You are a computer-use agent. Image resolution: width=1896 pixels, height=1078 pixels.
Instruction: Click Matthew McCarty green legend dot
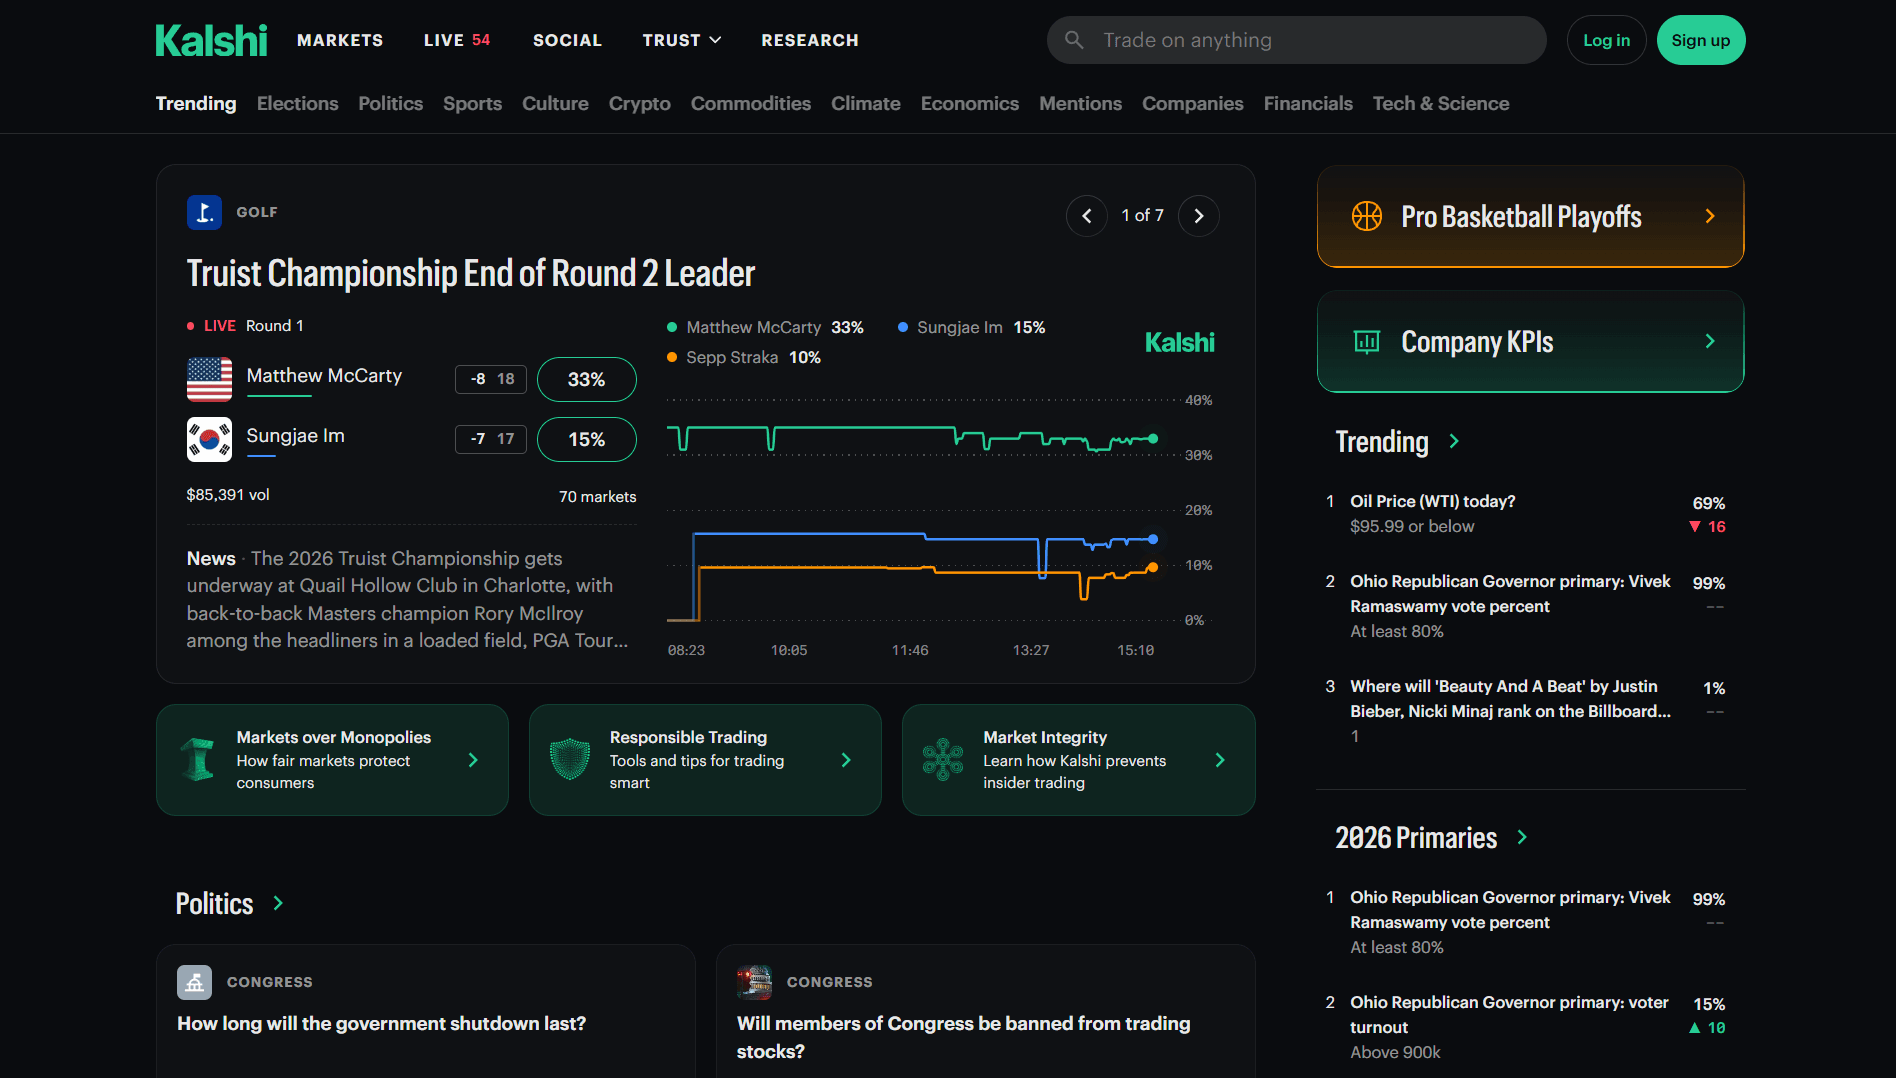[x=672, y=327]
